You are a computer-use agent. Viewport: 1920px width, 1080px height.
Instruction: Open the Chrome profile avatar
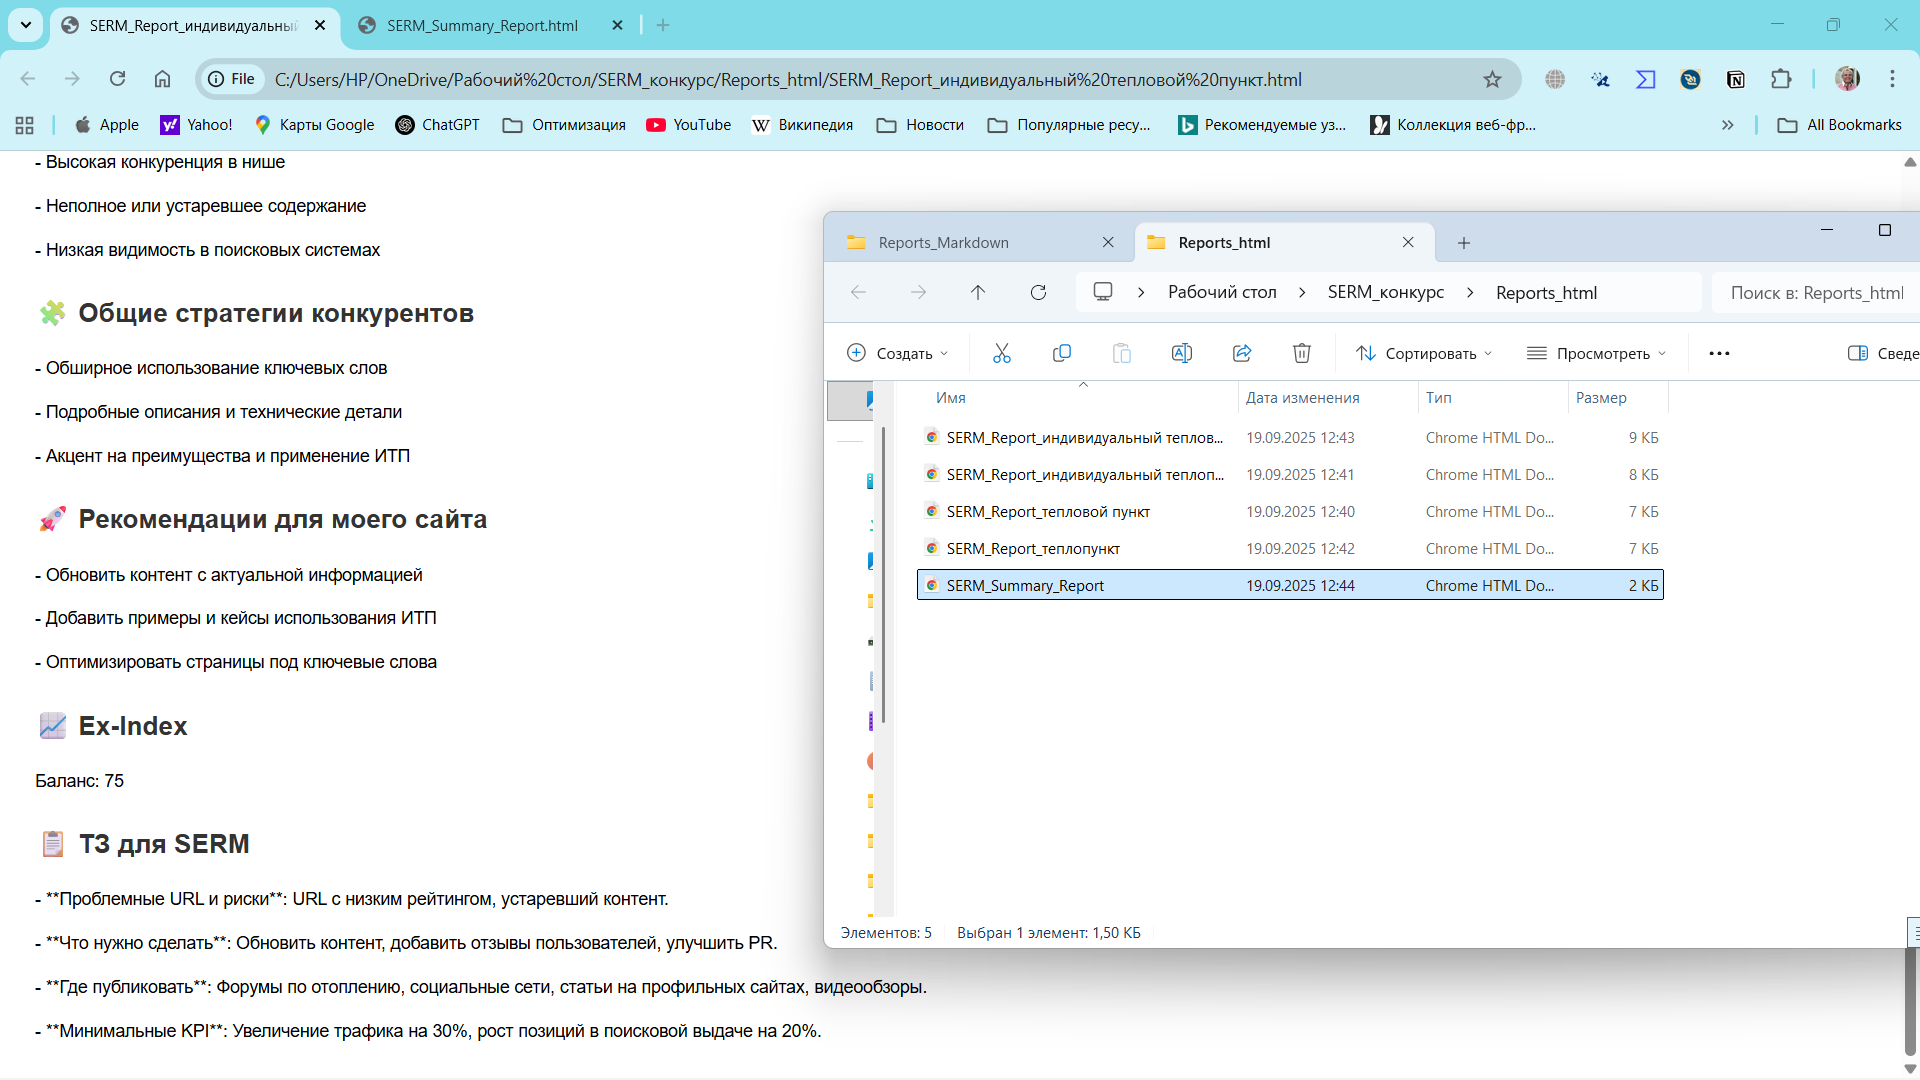pyautogui.click(x=1847, y=79)
